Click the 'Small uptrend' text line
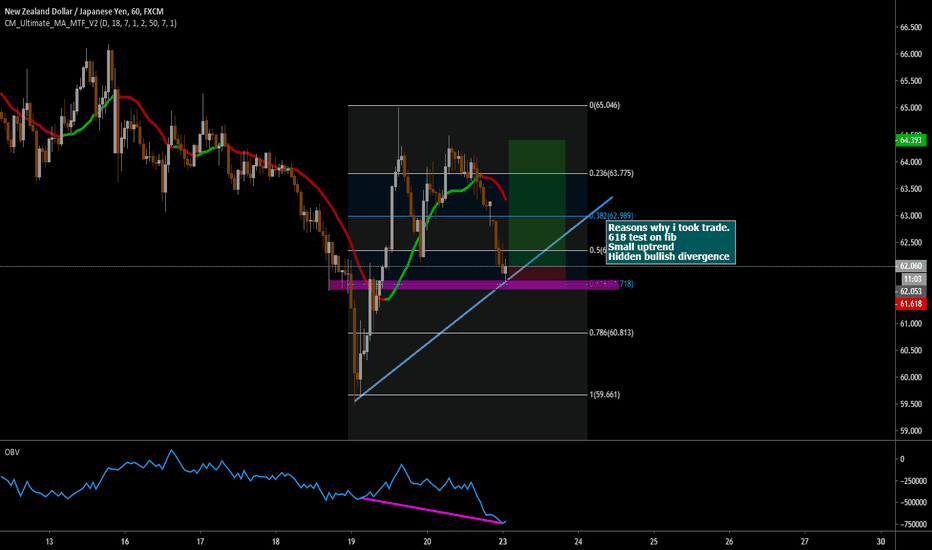 [x=641, y=247]
